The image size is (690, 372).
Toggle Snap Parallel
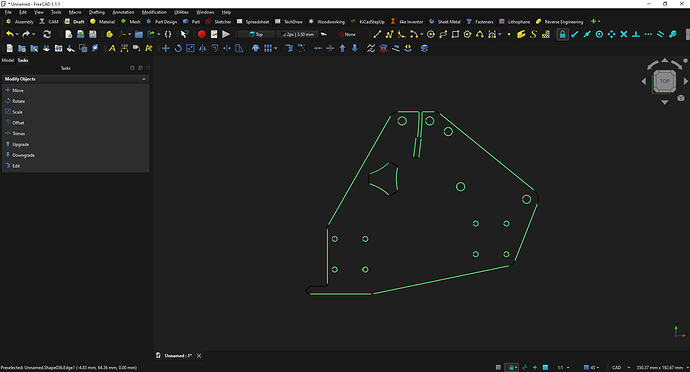tap(661, 34)
